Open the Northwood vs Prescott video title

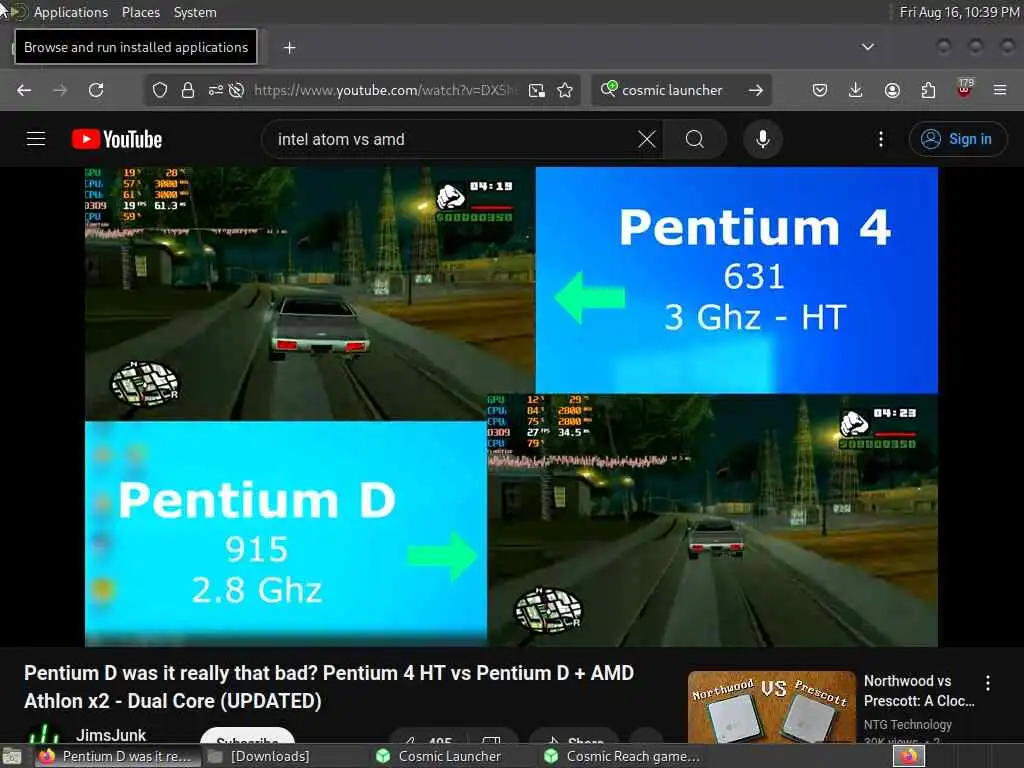pos(919,690)
